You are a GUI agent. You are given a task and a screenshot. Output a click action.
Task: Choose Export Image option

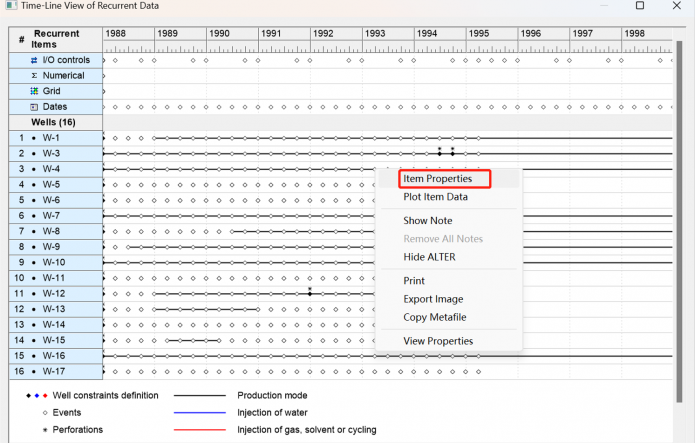pos(433,299)
